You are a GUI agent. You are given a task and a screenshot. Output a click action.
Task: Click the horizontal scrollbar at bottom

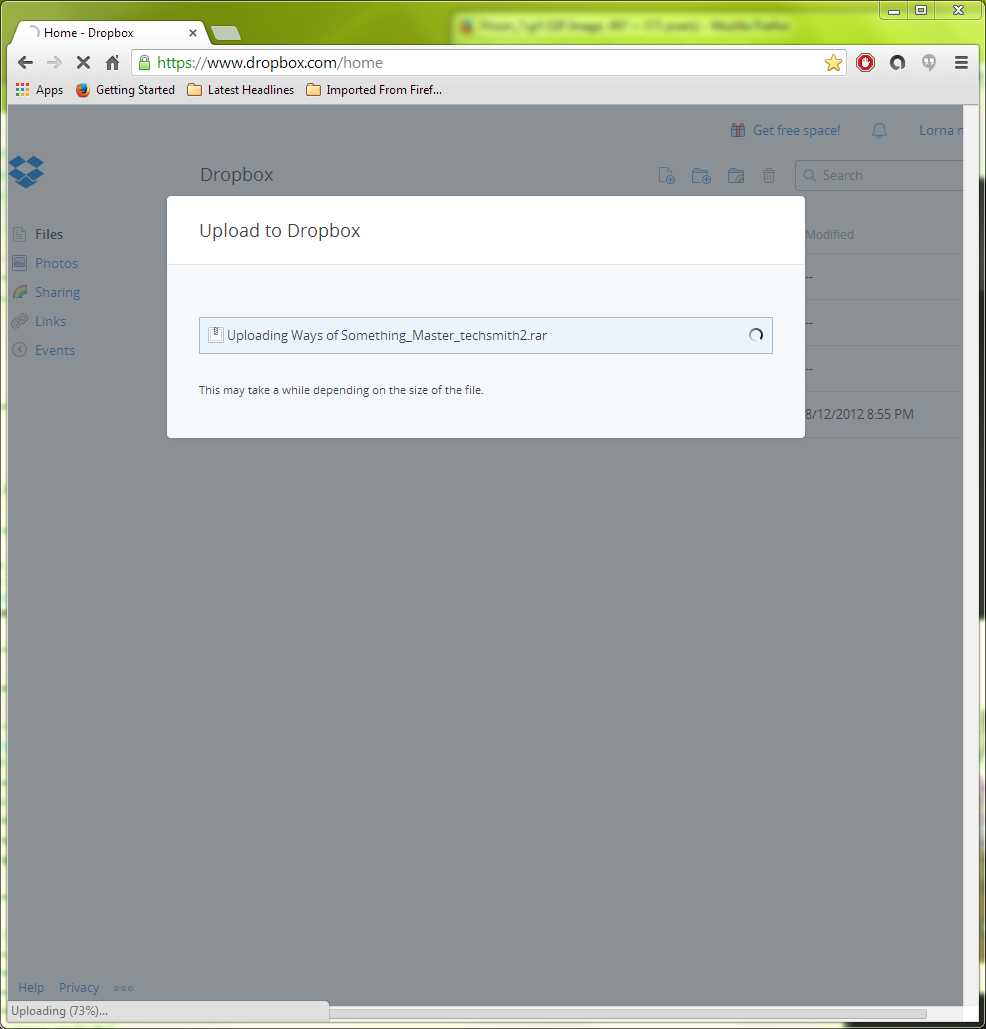point(627,1014)
